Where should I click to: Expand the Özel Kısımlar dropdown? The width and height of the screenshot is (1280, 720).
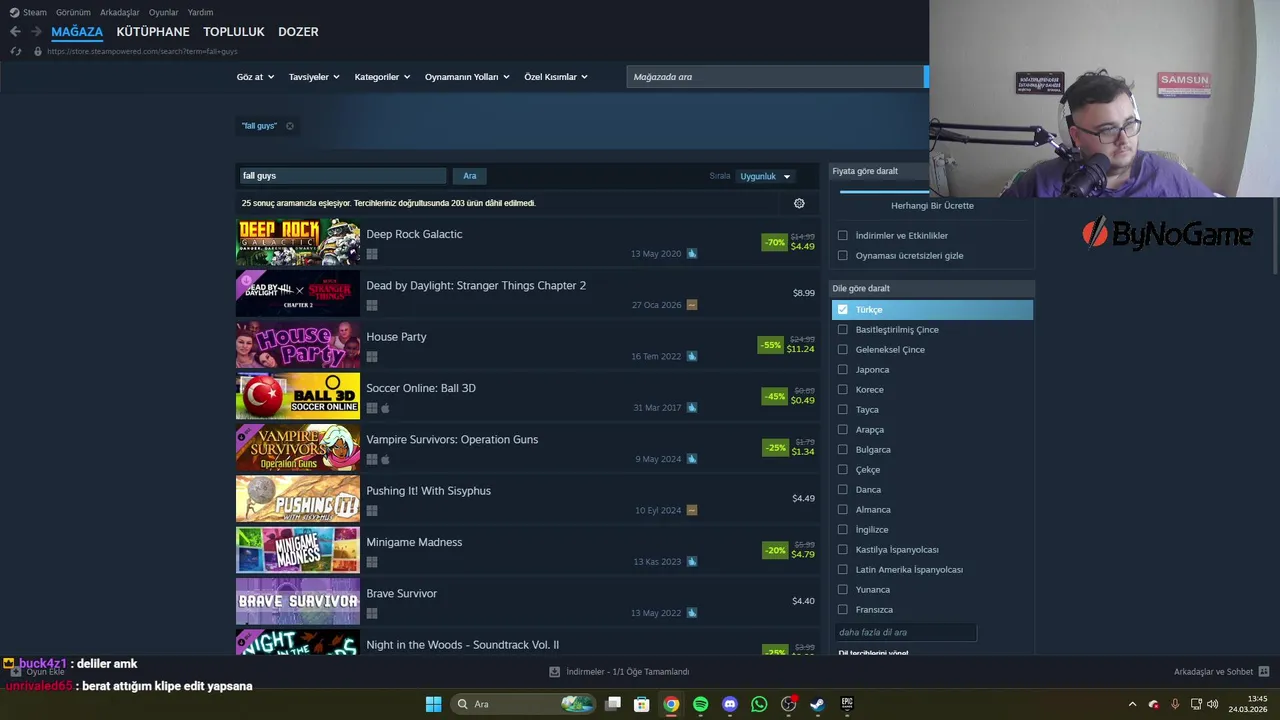556,77
